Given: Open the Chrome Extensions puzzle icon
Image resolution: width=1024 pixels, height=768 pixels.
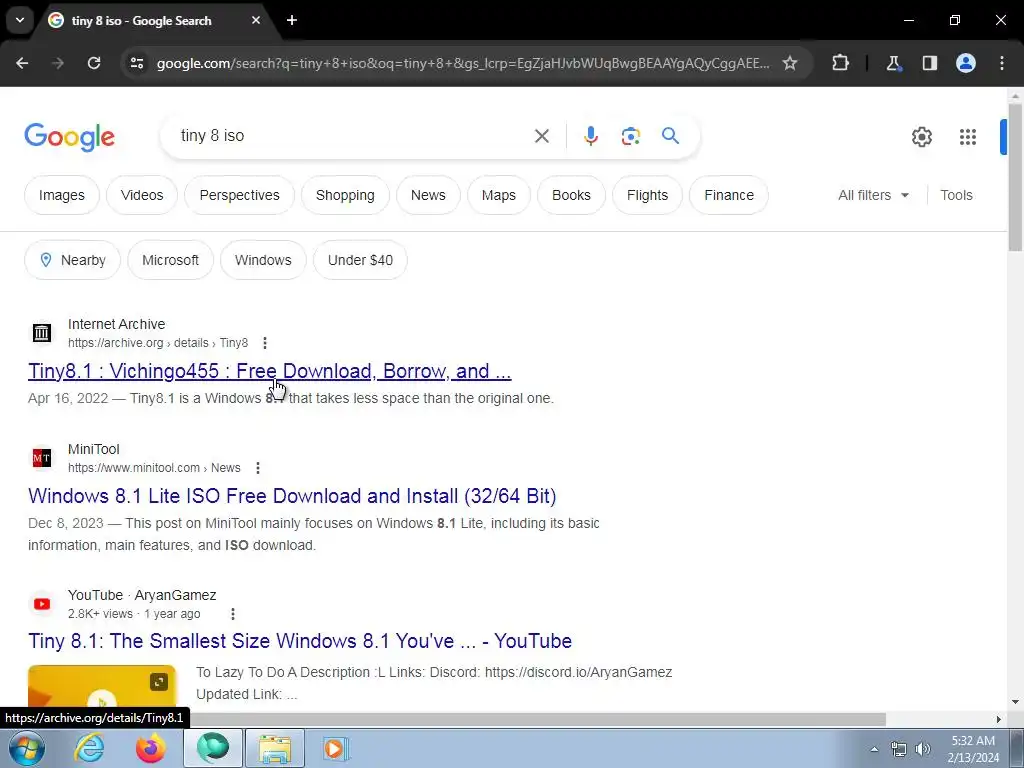Looking at the screenshot, I should tap(840, 63).
